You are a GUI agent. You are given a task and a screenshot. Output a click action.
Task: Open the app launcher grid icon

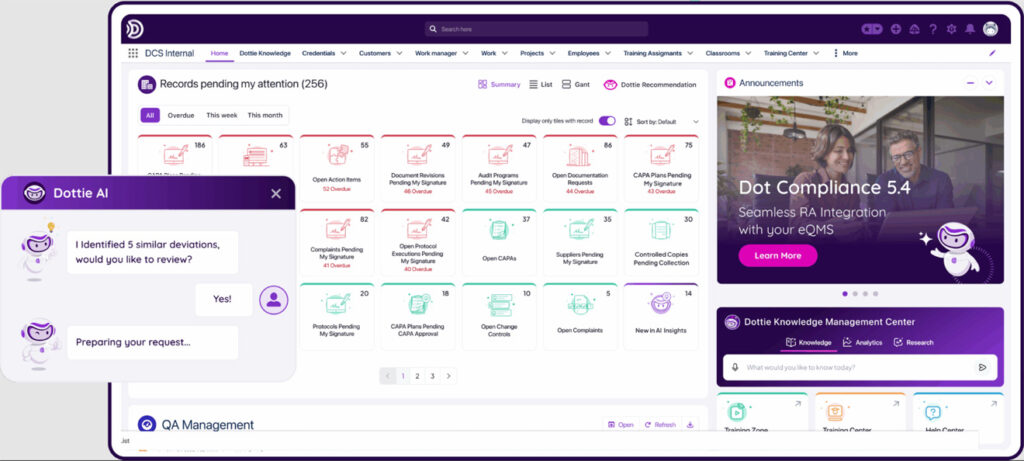pyautogui.click(x=133, y=54)
